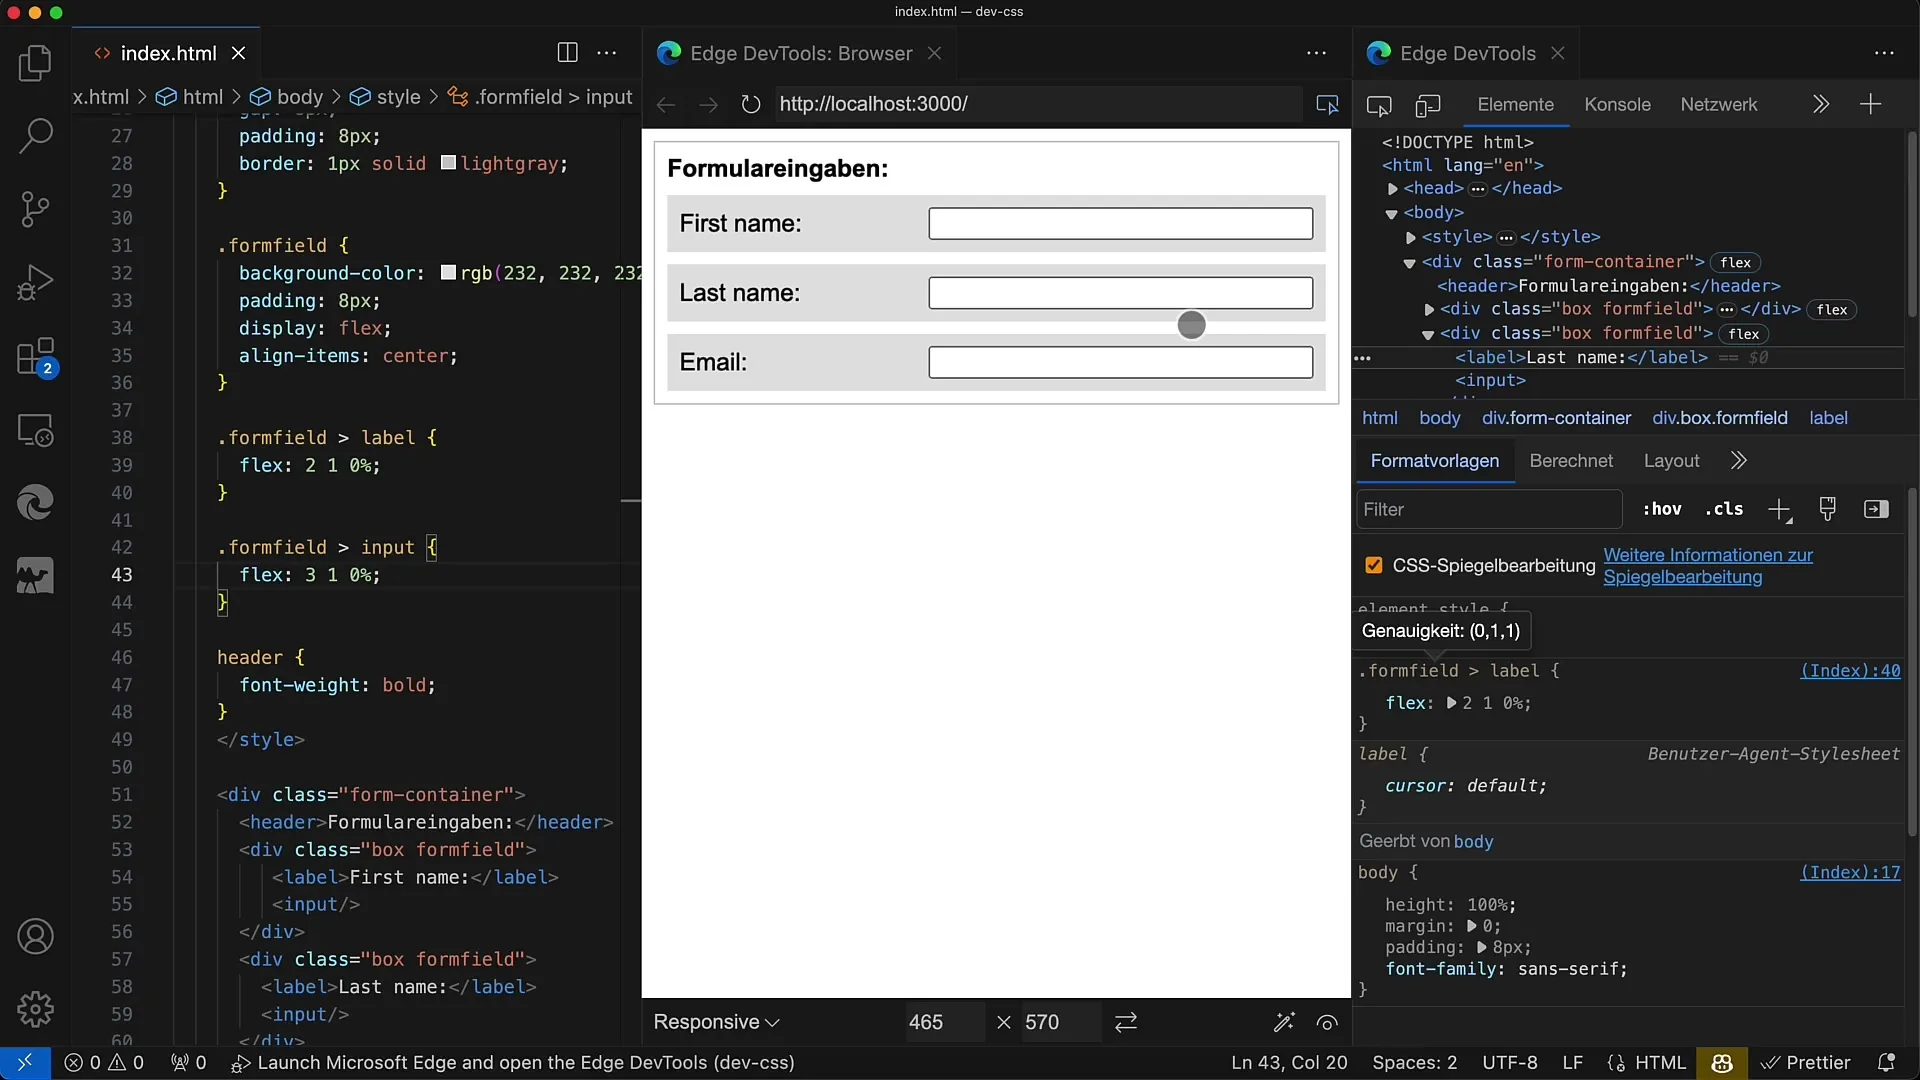Select the Edge DevTools: Browser editor tab
1920x1080 pixels.
(800, 53)
